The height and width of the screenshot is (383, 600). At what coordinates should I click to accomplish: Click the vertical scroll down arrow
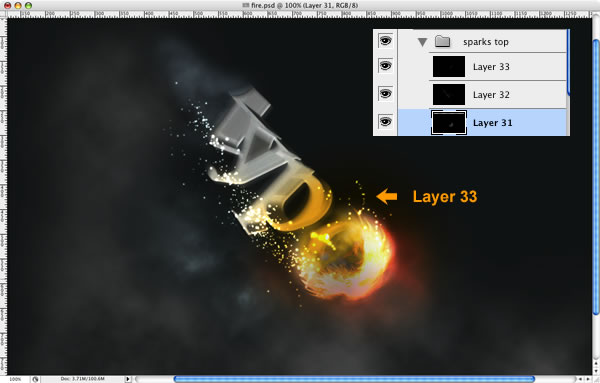(596, 370)
